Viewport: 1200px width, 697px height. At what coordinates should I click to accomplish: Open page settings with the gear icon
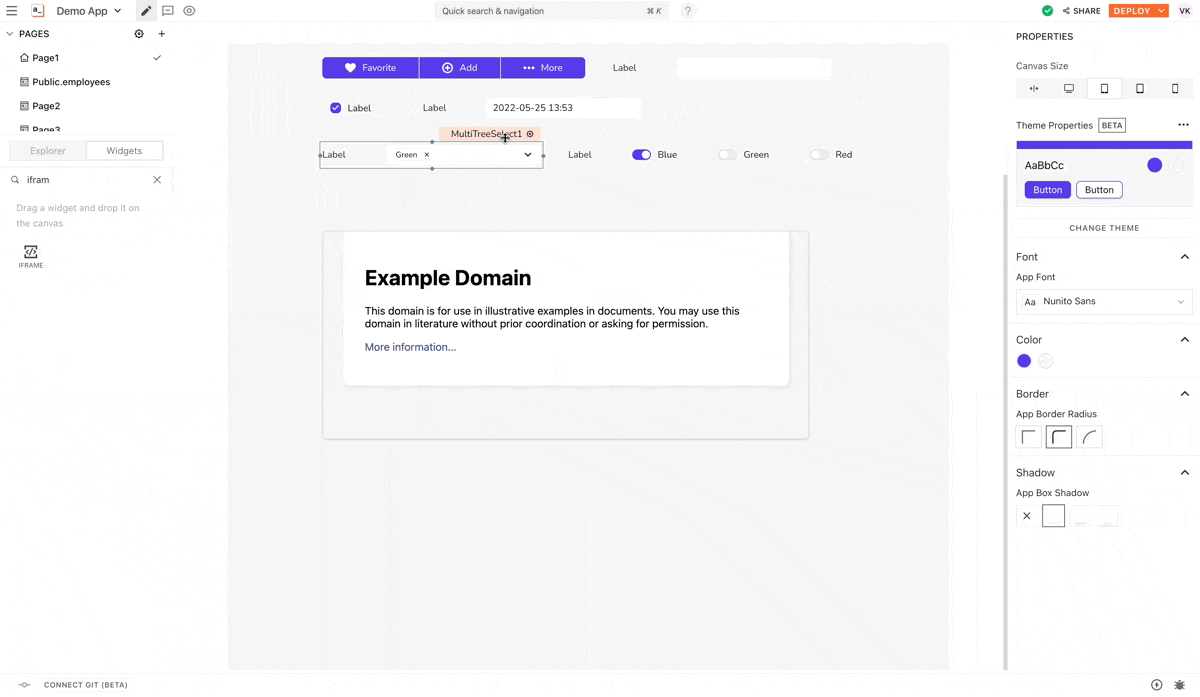pos(139,34)
